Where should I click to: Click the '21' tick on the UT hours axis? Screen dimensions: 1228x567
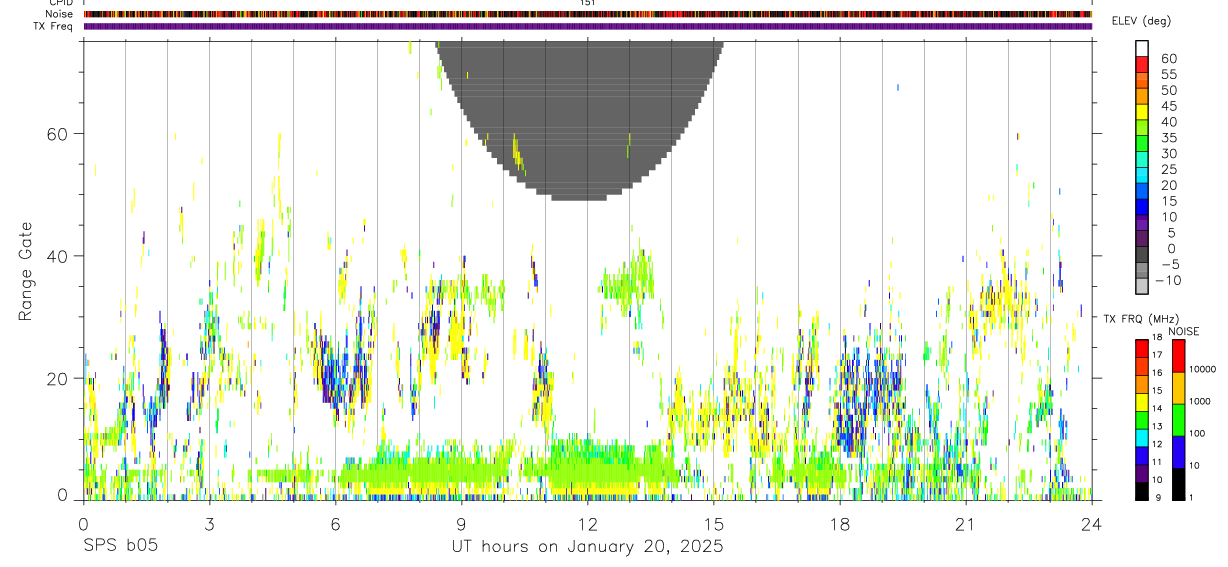click(x=965, y=523)
